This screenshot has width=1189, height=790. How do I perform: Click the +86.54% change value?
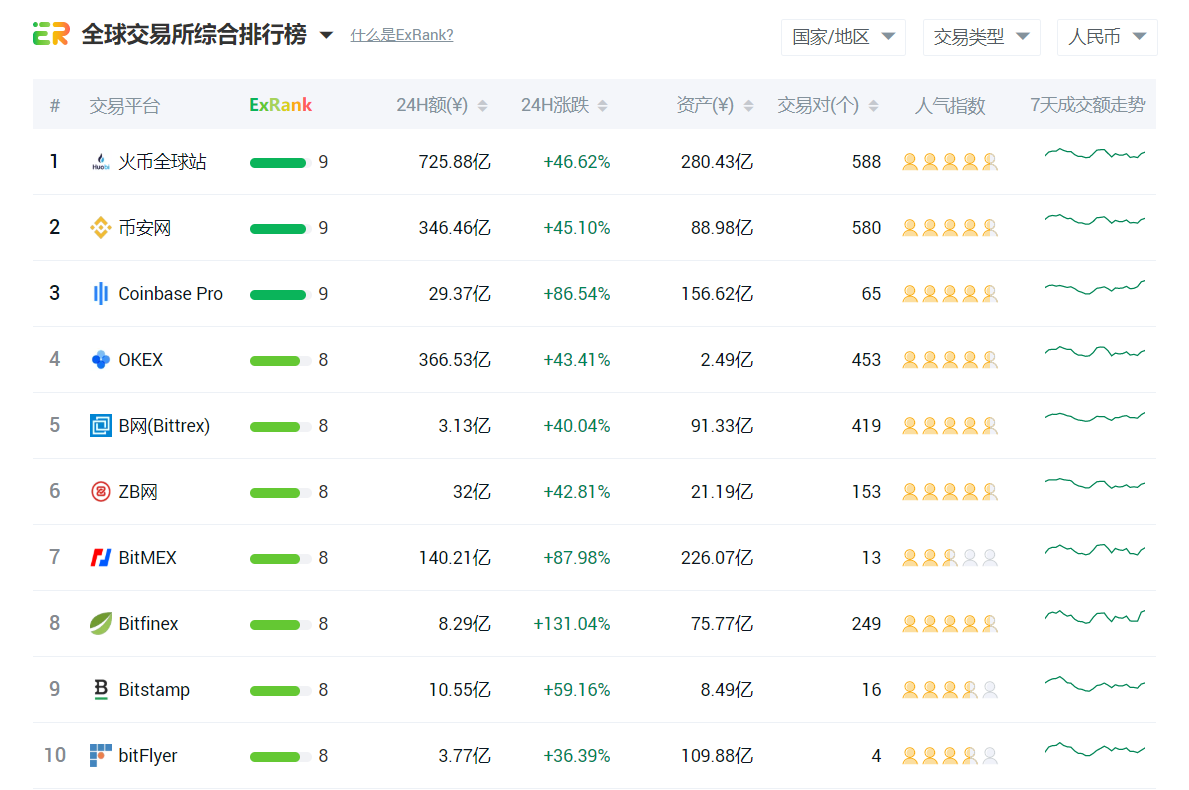(576, 293)
